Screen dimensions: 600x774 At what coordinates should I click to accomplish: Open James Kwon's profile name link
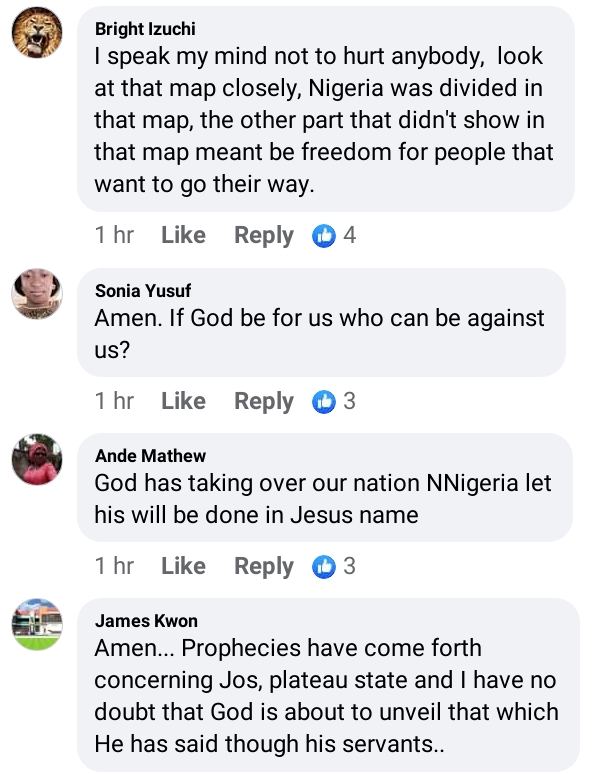pyautogui.click(x=146, y=621)
